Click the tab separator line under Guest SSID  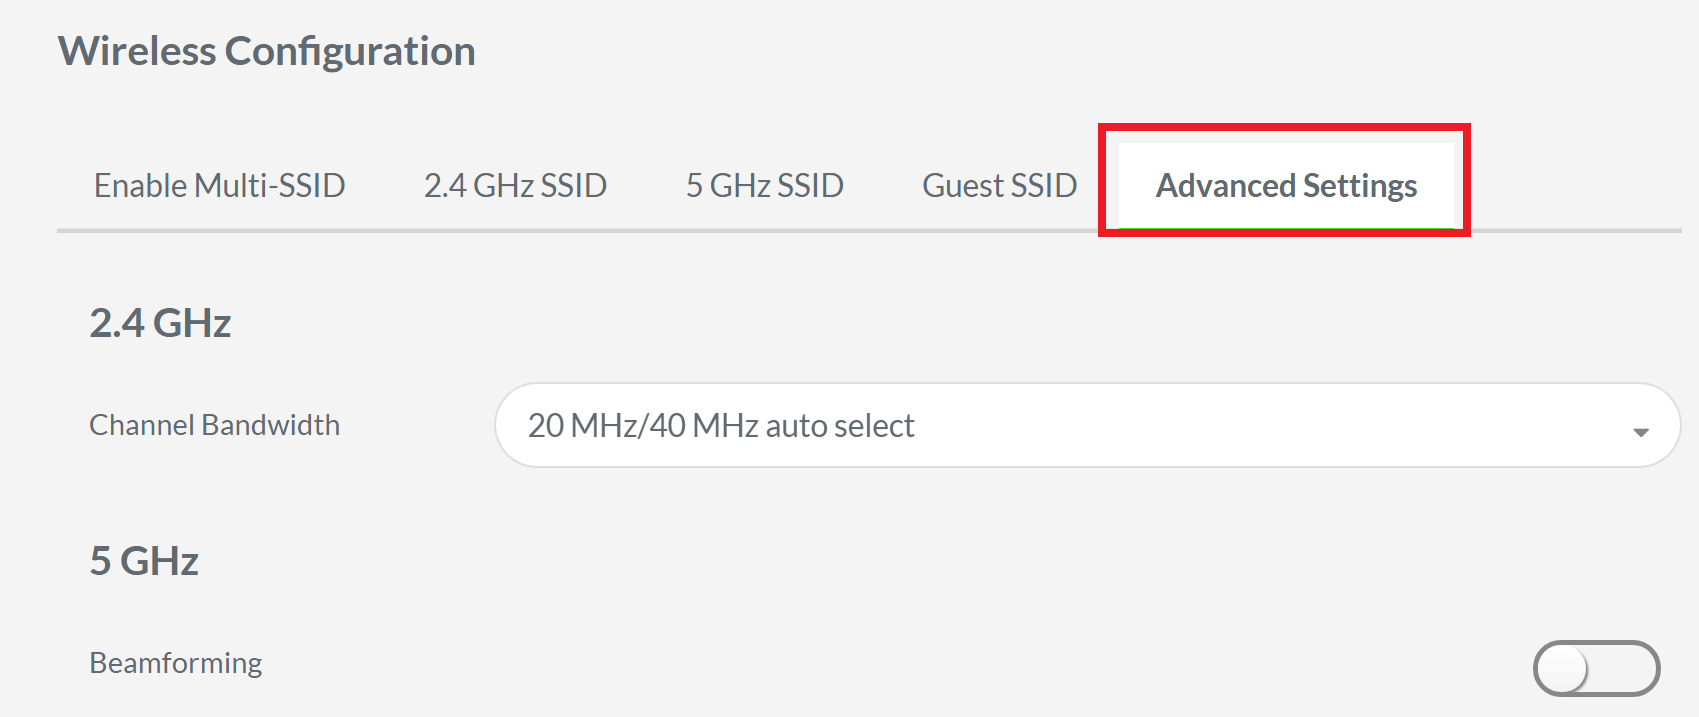coord(999,229)
